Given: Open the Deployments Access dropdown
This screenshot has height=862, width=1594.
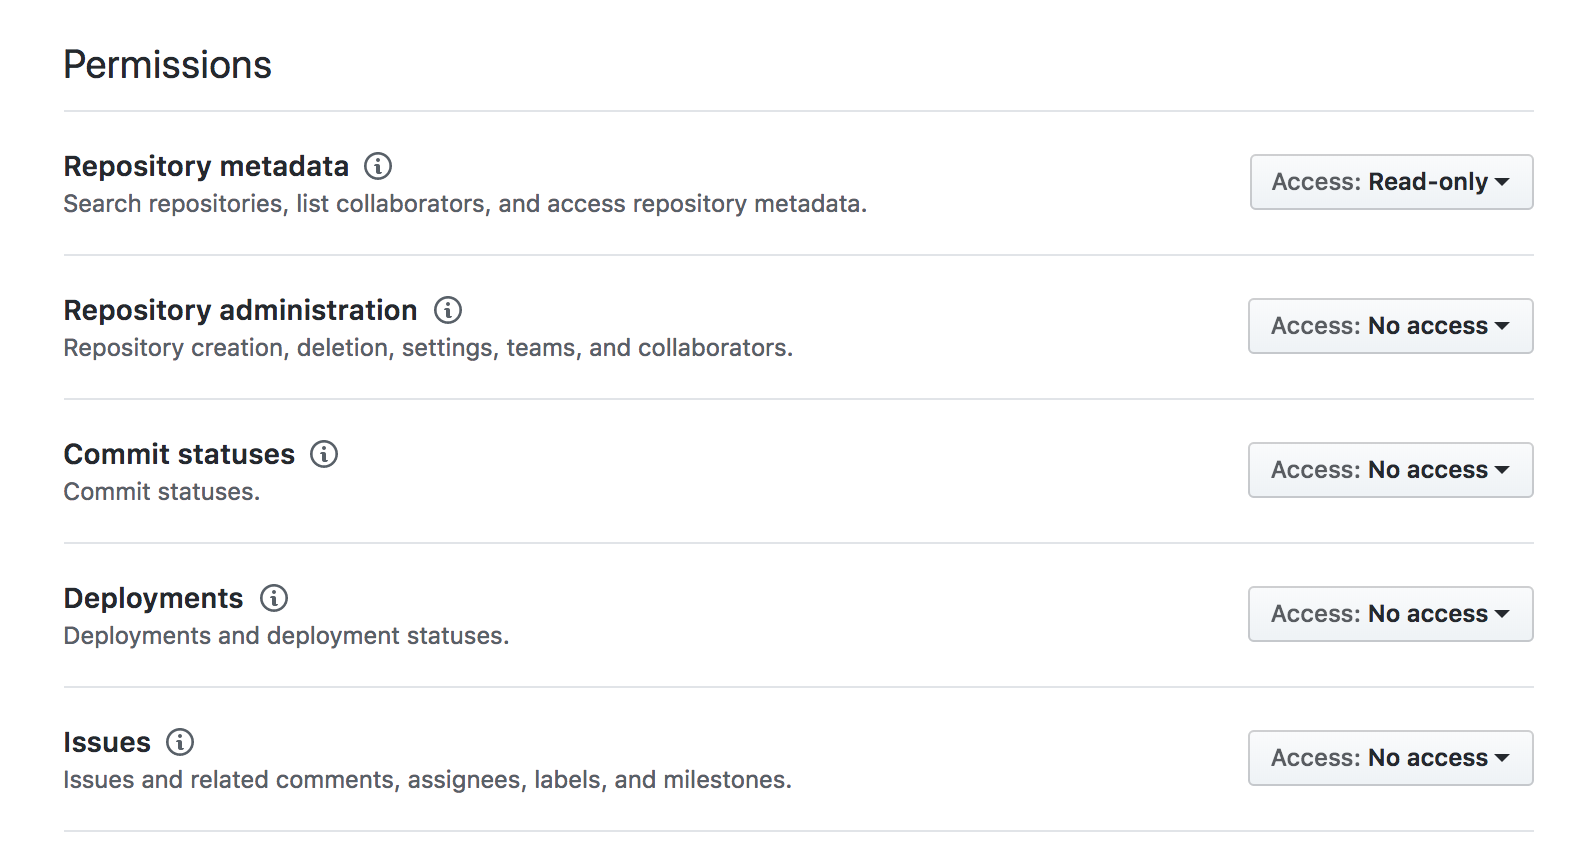Looking at the screenshot, I should coord(1390,614).
